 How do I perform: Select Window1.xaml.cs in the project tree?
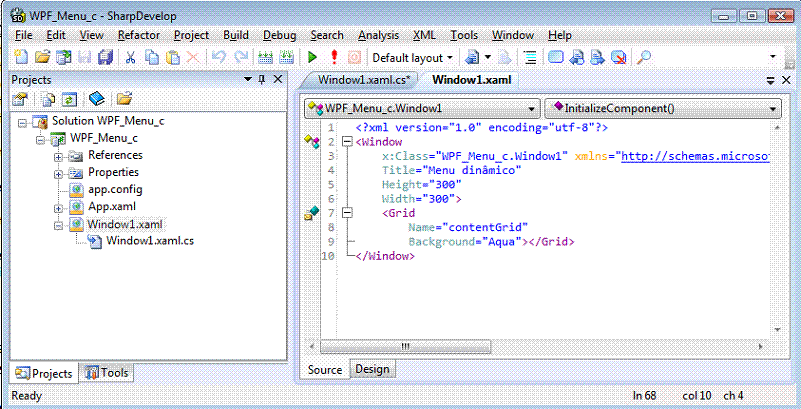(x=150, y=241)
